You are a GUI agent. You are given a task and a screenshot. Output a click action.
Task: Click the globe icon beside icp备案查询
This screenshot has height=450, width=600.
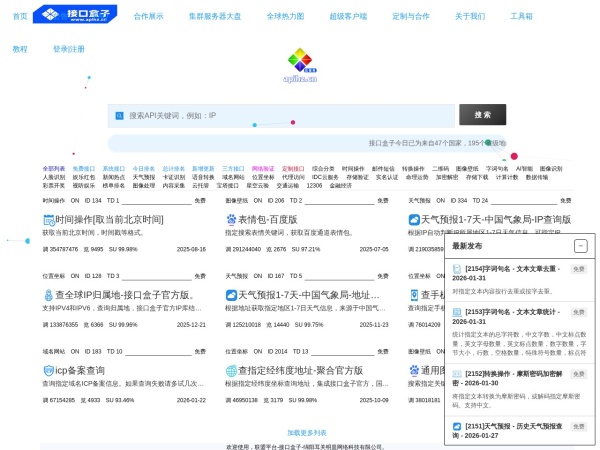(48, 370)
